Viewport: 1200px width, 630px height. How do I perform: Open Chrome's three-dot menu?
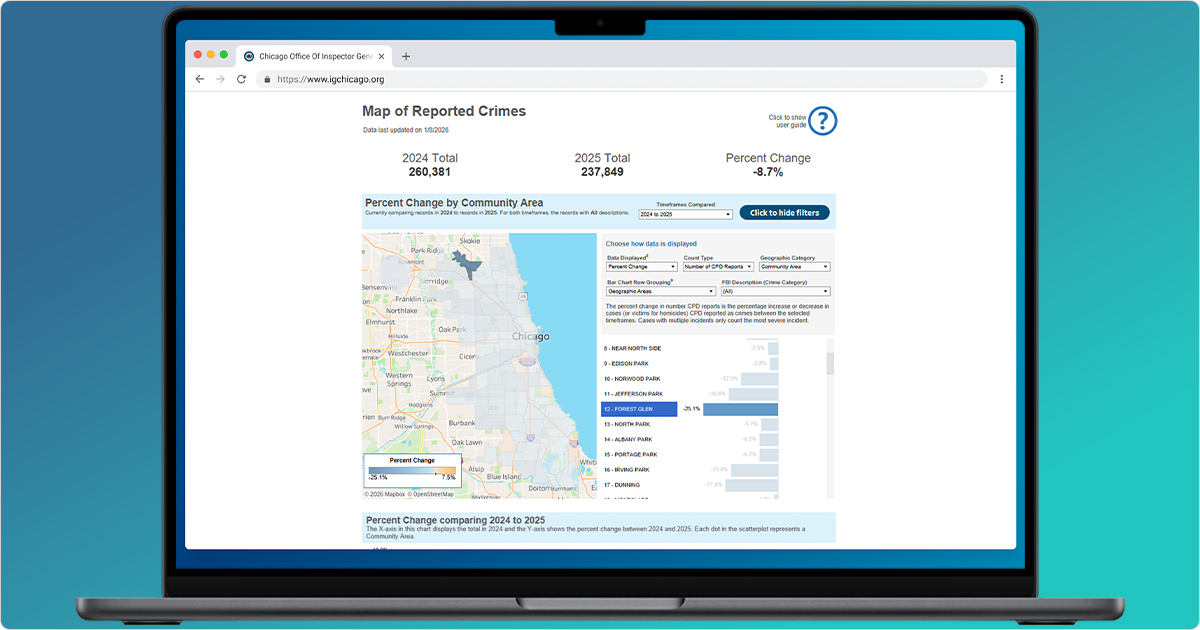[x=1002, y=78]
